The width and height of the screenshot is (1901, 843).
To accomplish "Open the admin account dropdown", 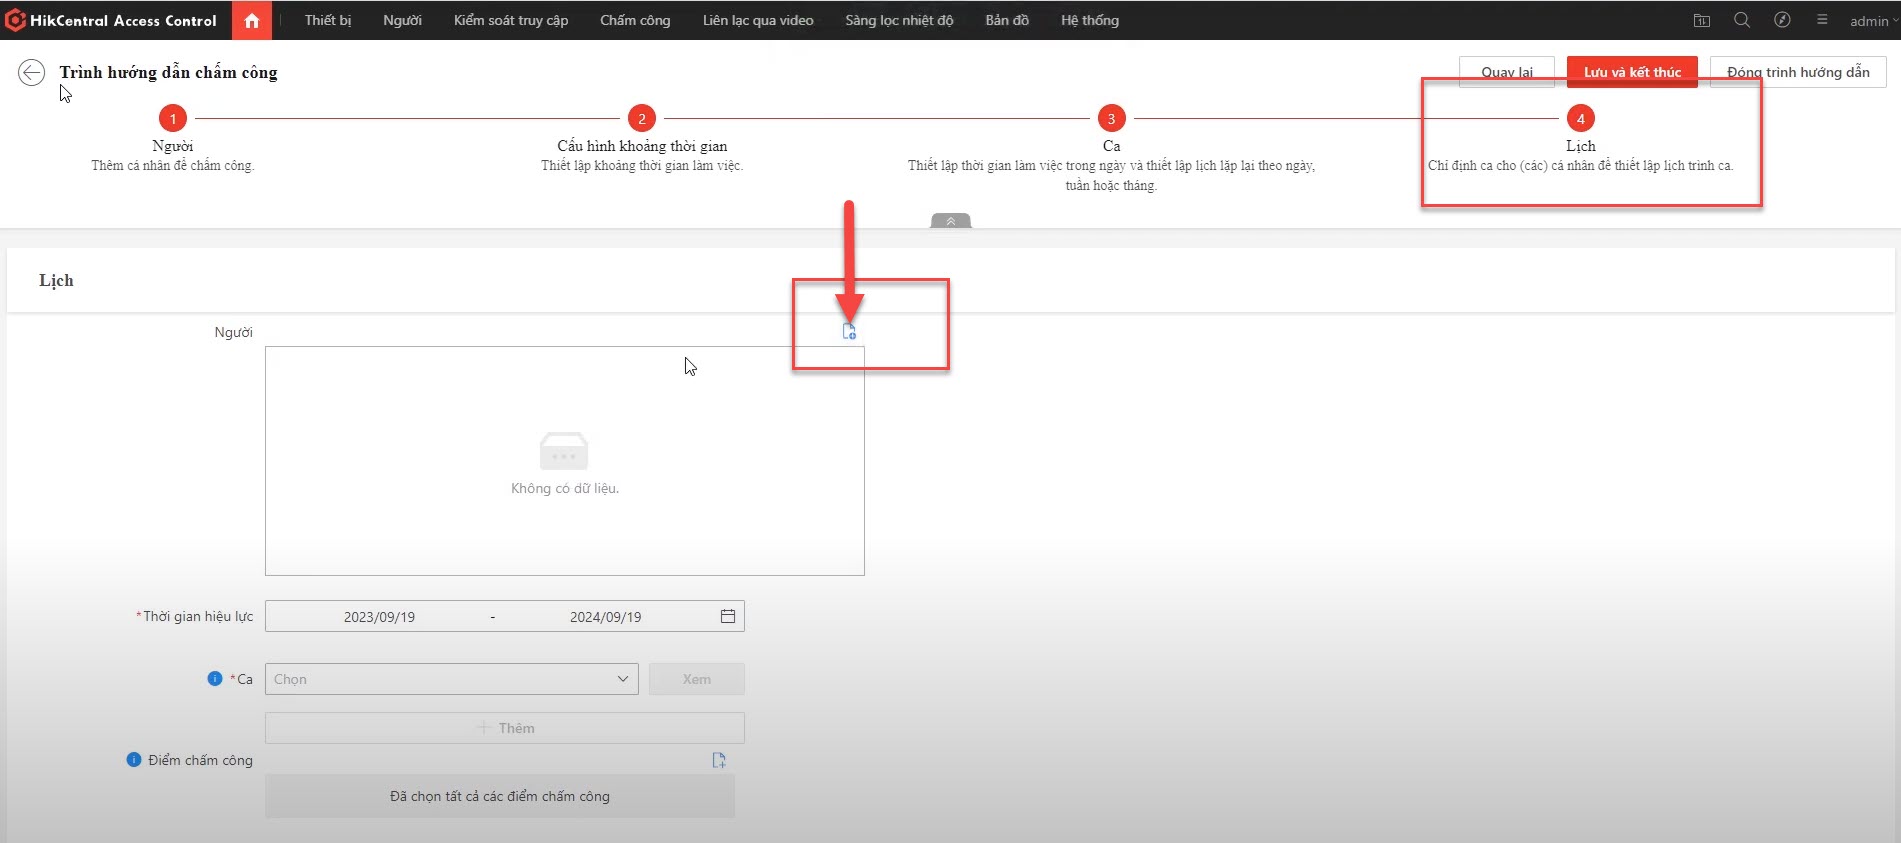I will tap(1873, 21).
